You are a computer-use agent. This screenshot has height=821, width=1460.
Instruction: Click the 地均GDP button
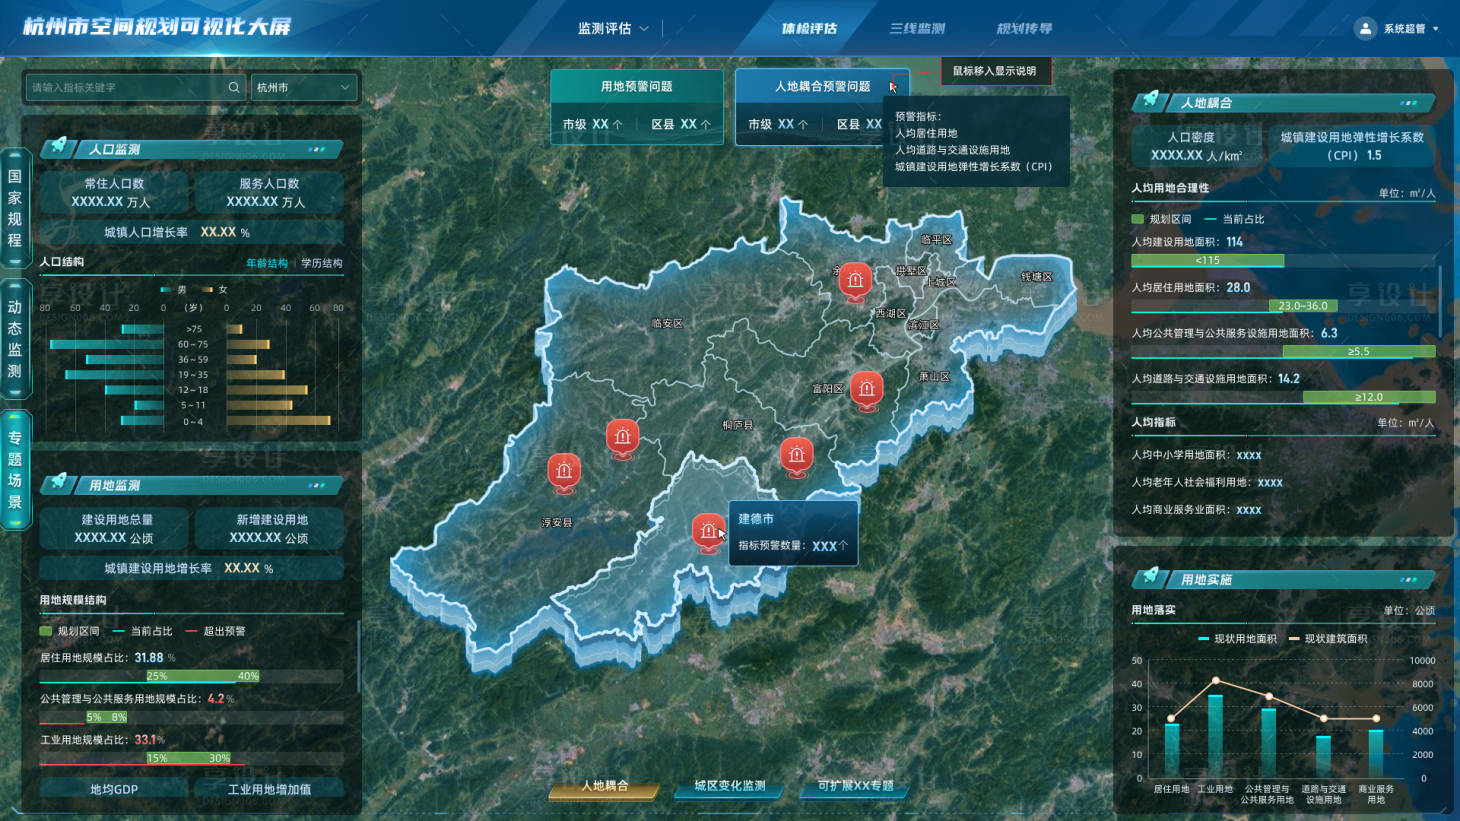[113, 789]
